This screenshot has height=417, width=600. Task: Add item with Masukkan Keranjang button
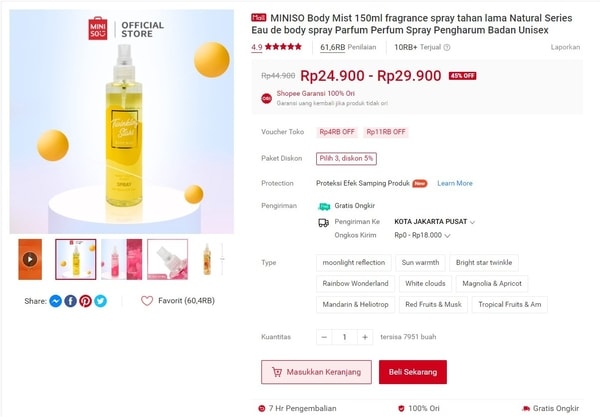point(316,372)
